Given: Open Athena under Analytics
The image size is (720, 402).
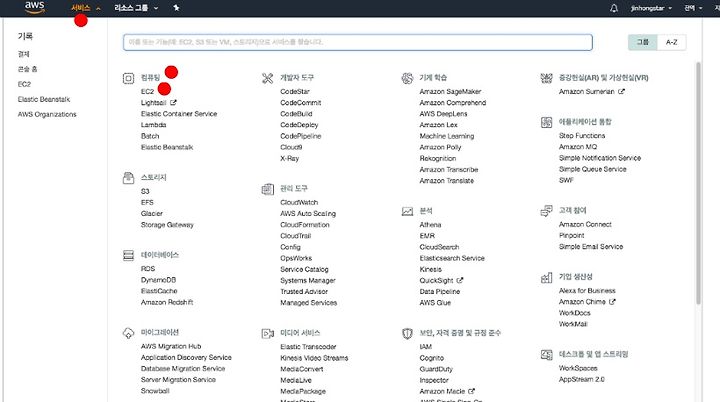Looking at the screenshot, I should 430,225.
